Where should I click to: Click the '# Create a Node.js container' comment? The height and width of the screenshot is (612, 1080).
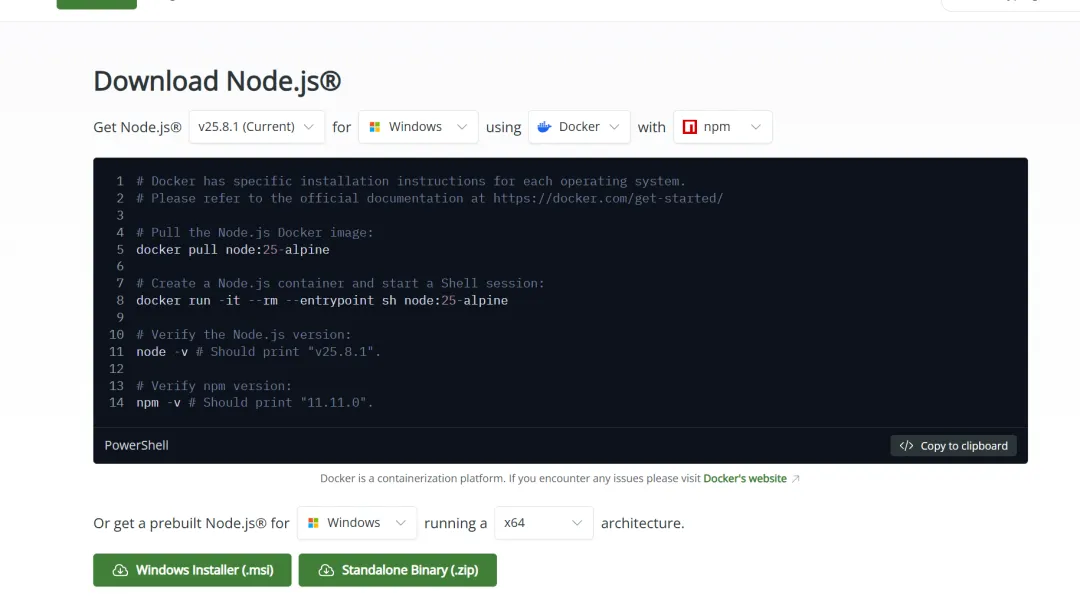coord(340,283)
